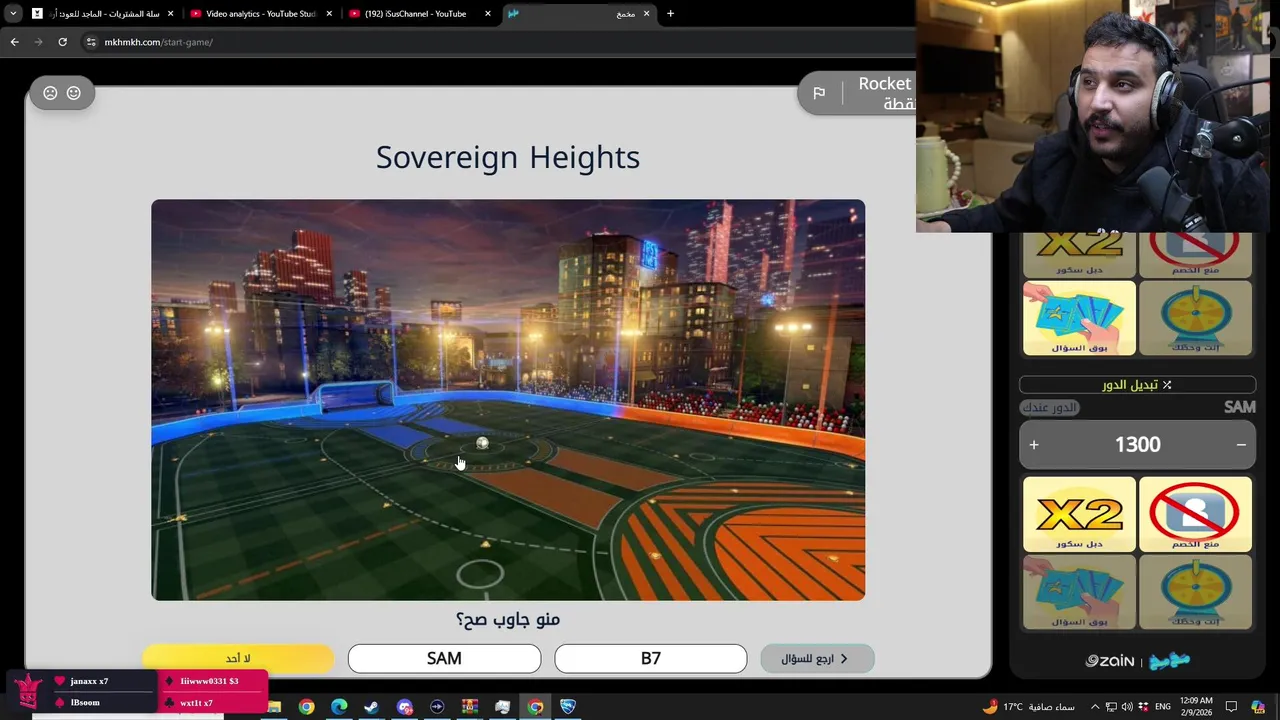
Task: Switch the ENG input language
Action: [x=1163, y=707]
